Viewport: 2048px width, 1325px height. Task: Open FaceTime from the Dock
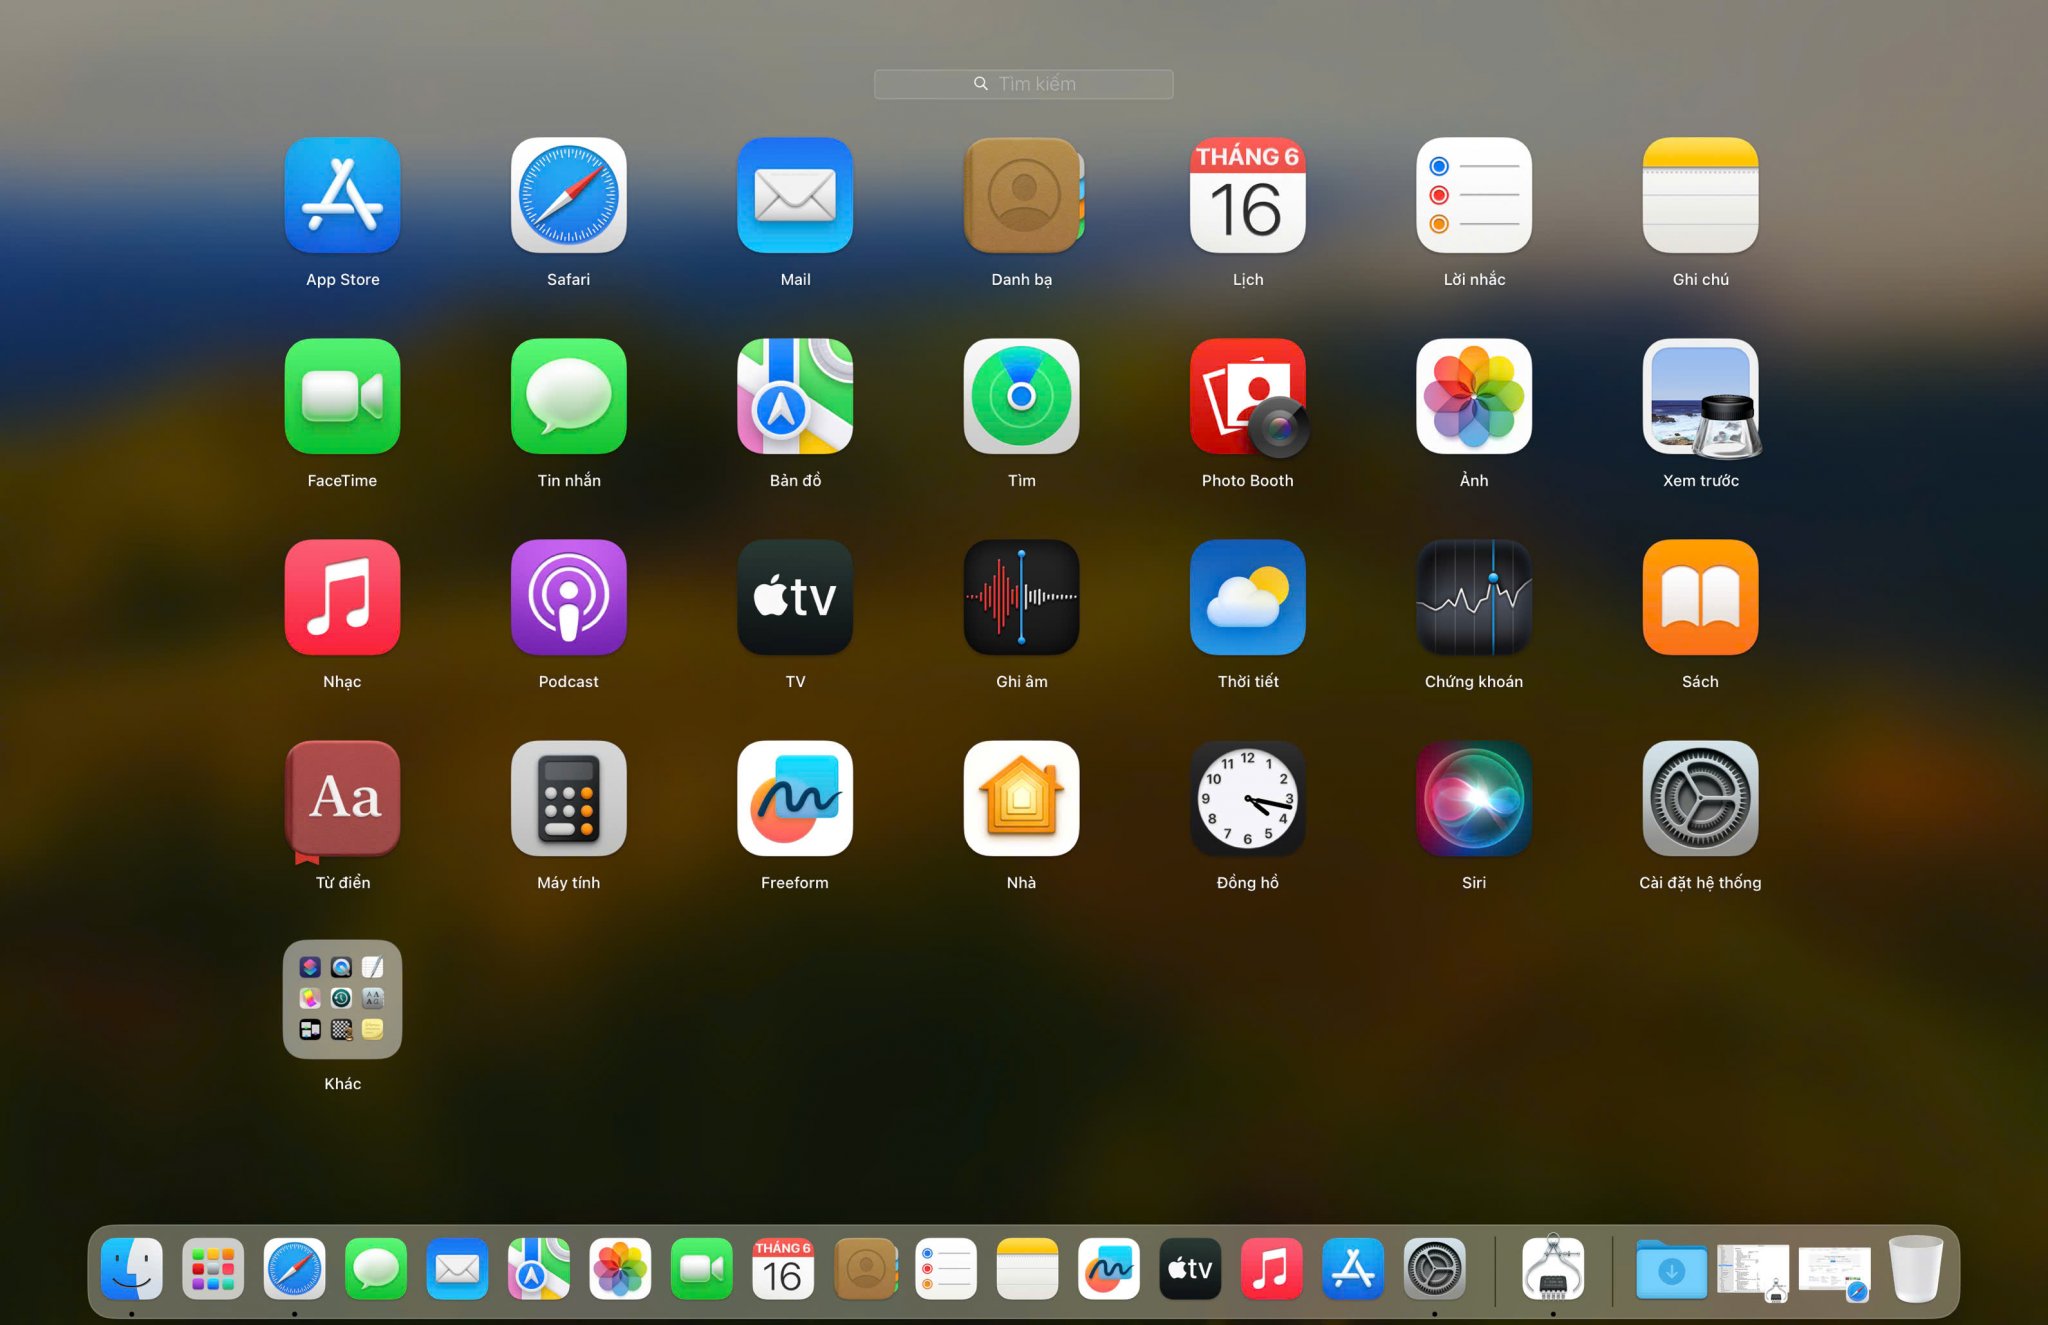(x=702, y=1270)
